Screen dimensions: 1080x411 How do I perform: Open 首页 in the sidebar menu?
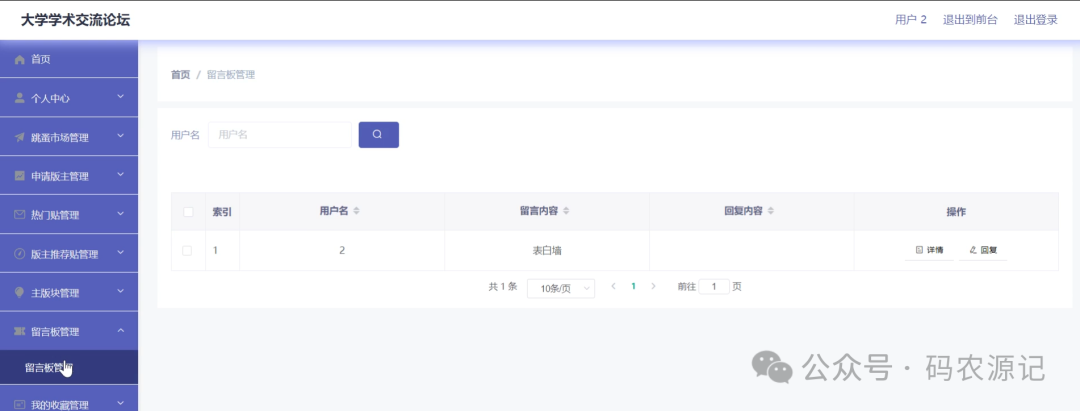pos(69,59)
